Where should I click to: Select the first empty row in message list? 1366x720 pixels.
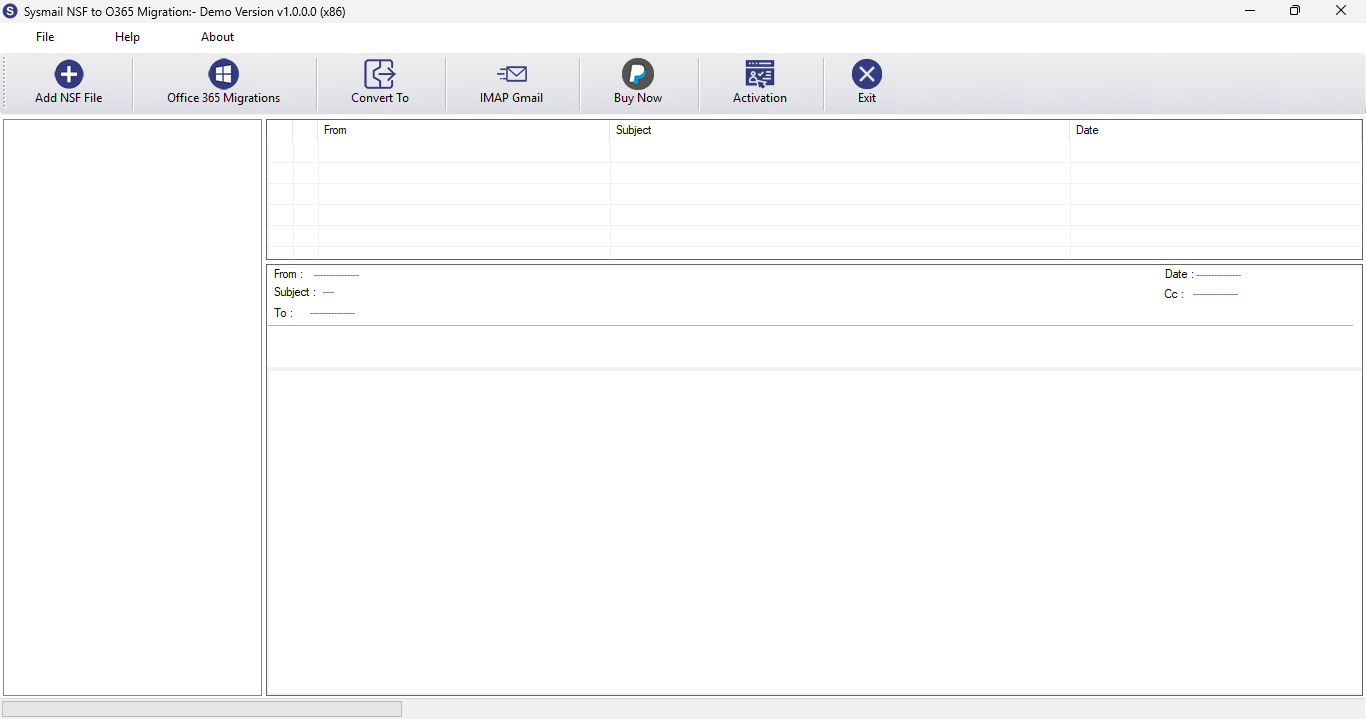tap(814, 151)
